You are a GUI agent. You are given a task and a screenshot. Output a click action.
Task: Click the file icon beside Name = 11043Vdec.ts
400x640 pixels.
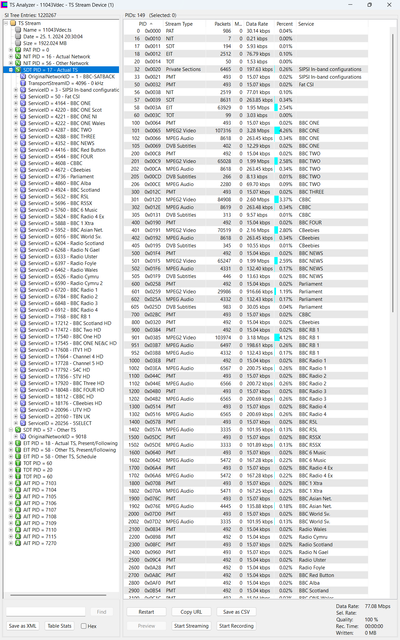point(18,30)
